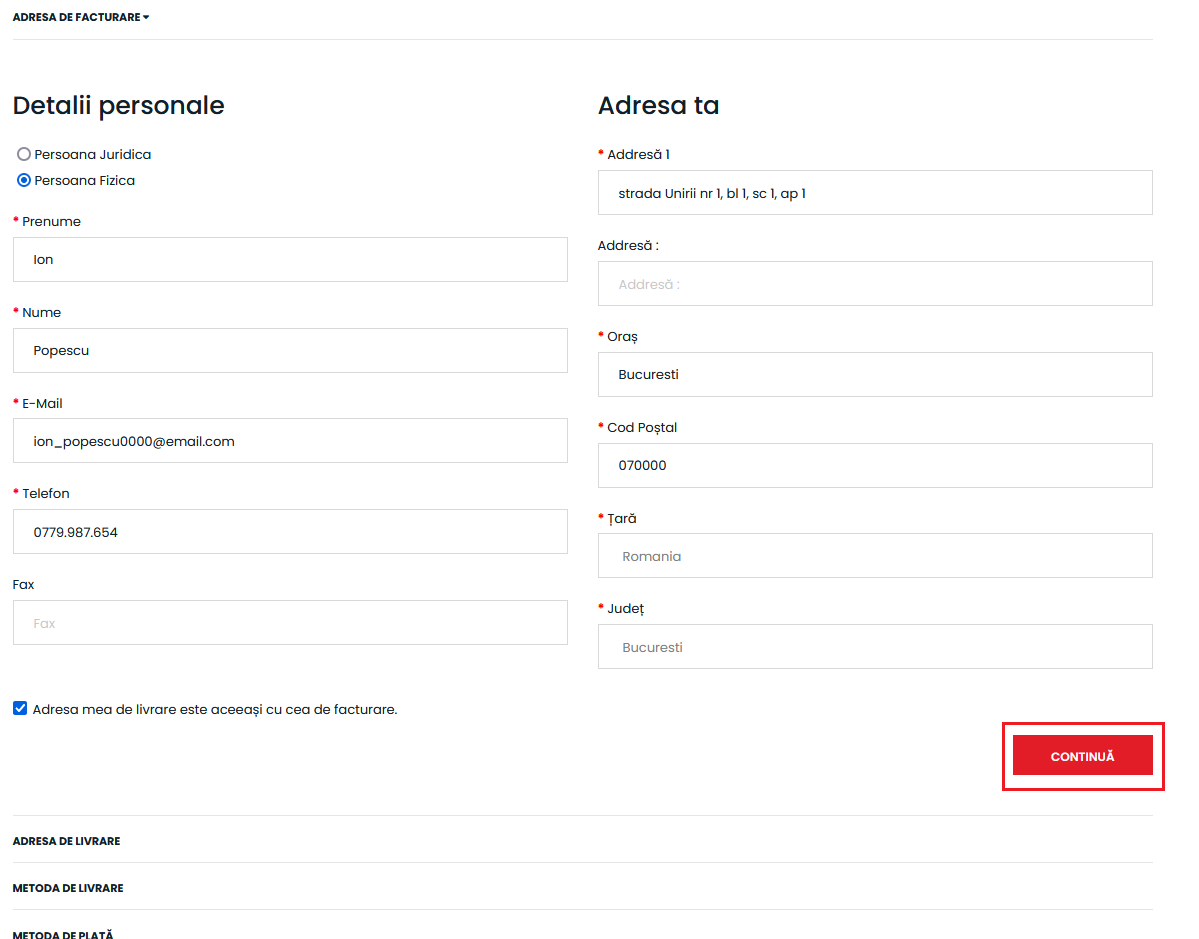Image resolution: width=1199 pixels, height=939 pixels.
Task: Select the Persoana Fizica radio button
Action: coord(24,181)
